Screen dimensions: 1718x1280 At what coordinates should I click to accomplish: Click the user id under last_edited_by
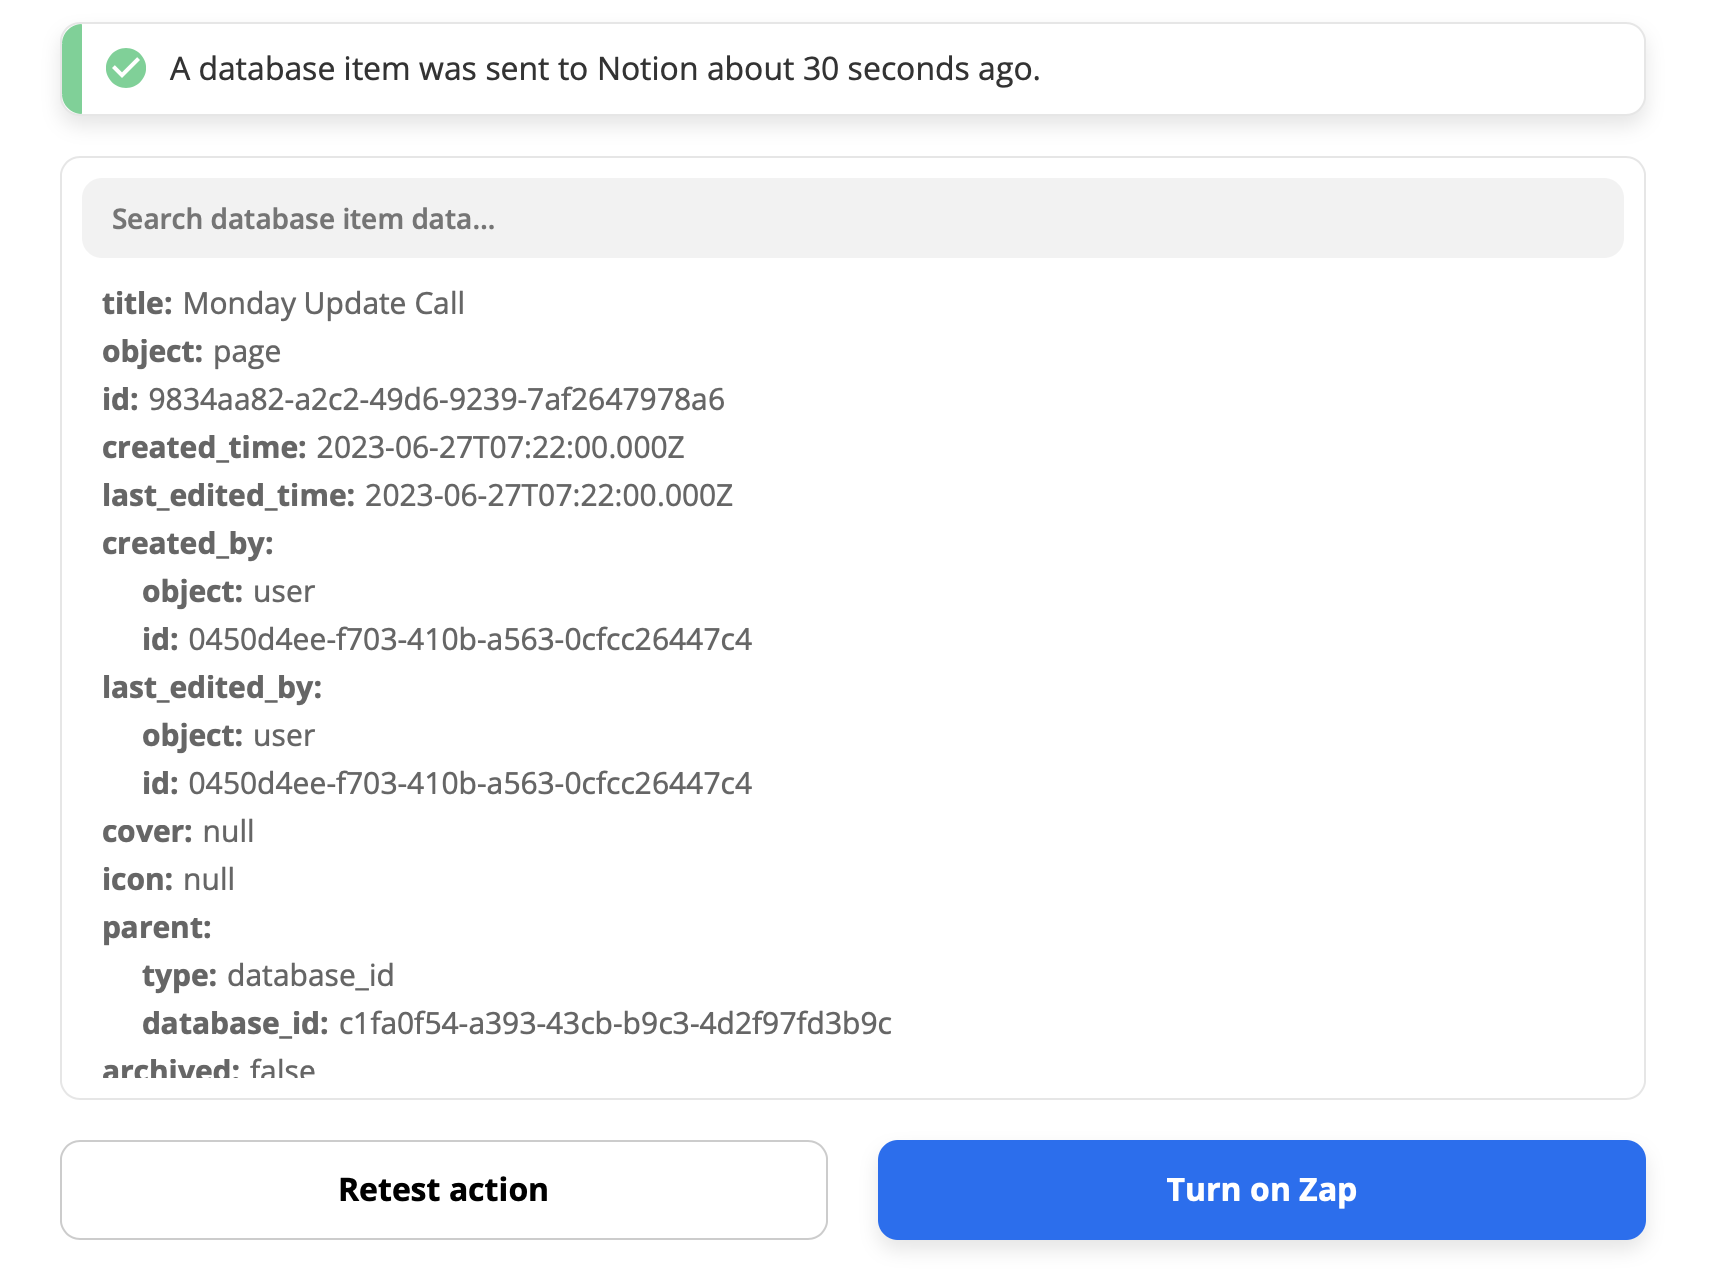(x=470, y=783)
